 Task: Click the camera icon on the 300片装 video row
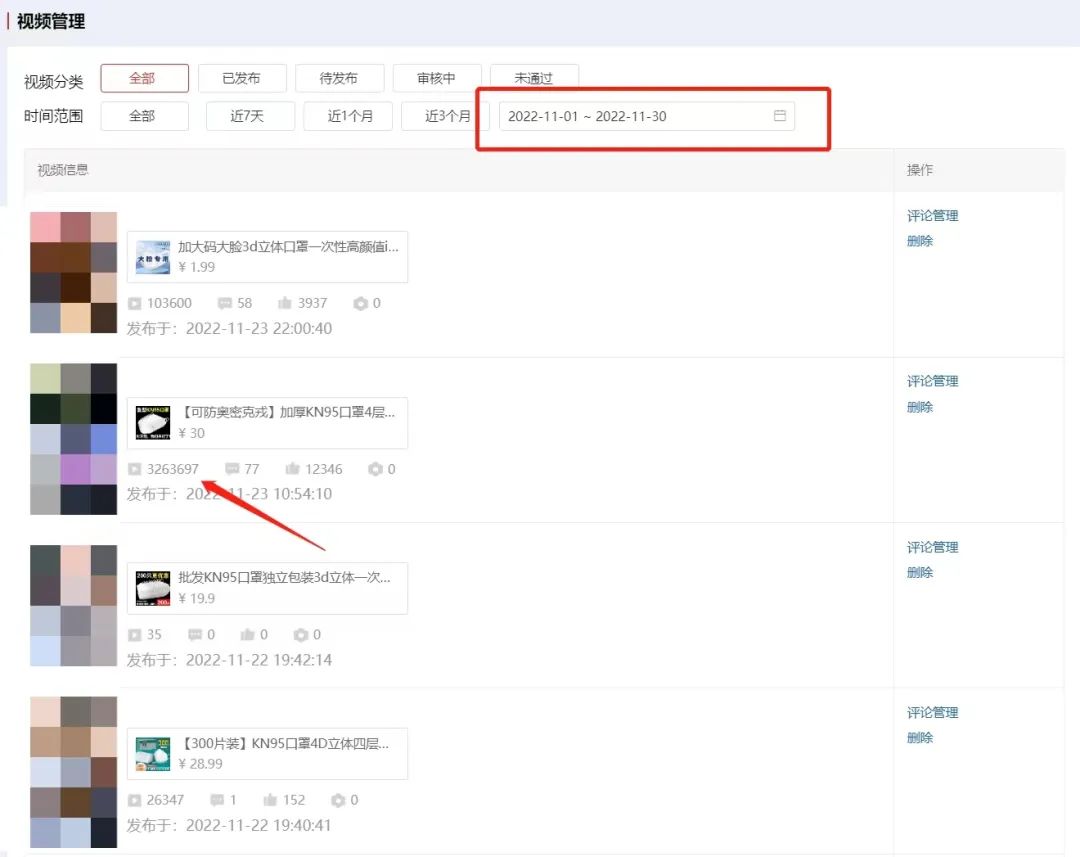pos(338,800)
